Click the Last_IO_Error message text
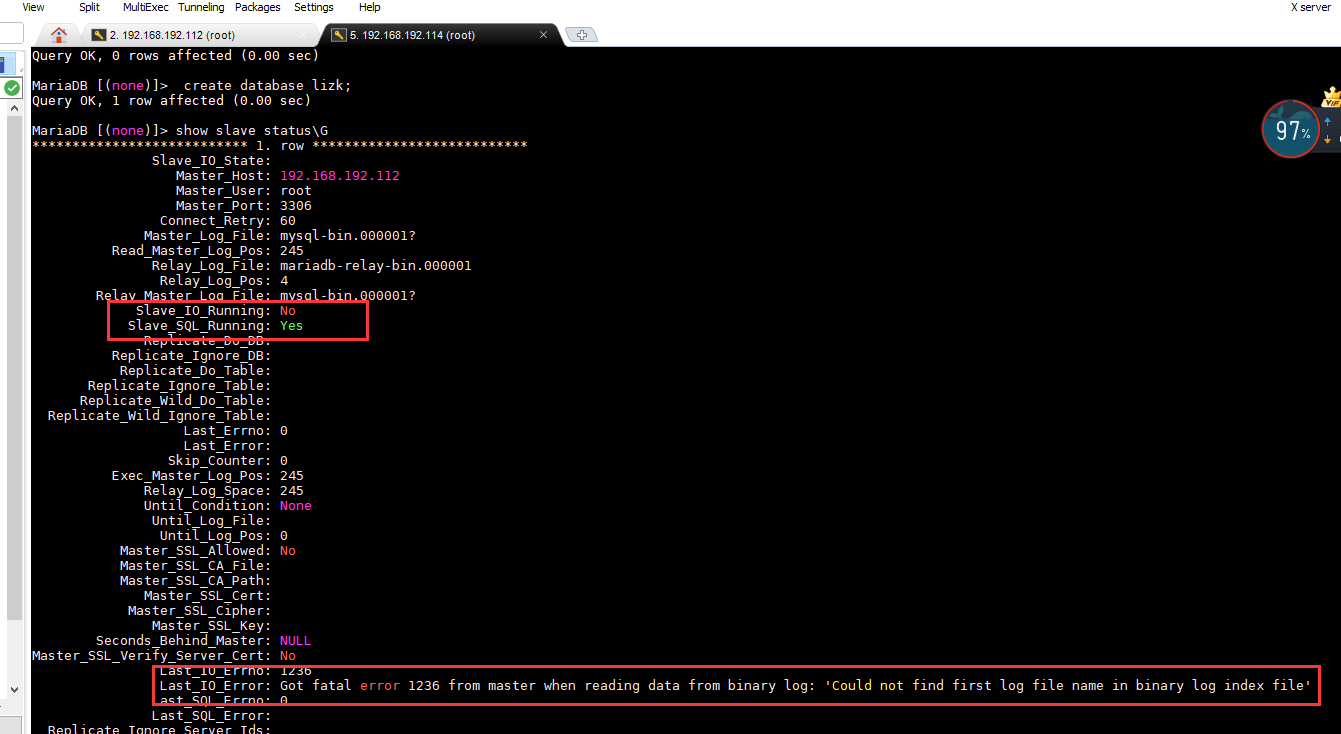The height and width of the screenshot is (734, 1341). (796, 686)
